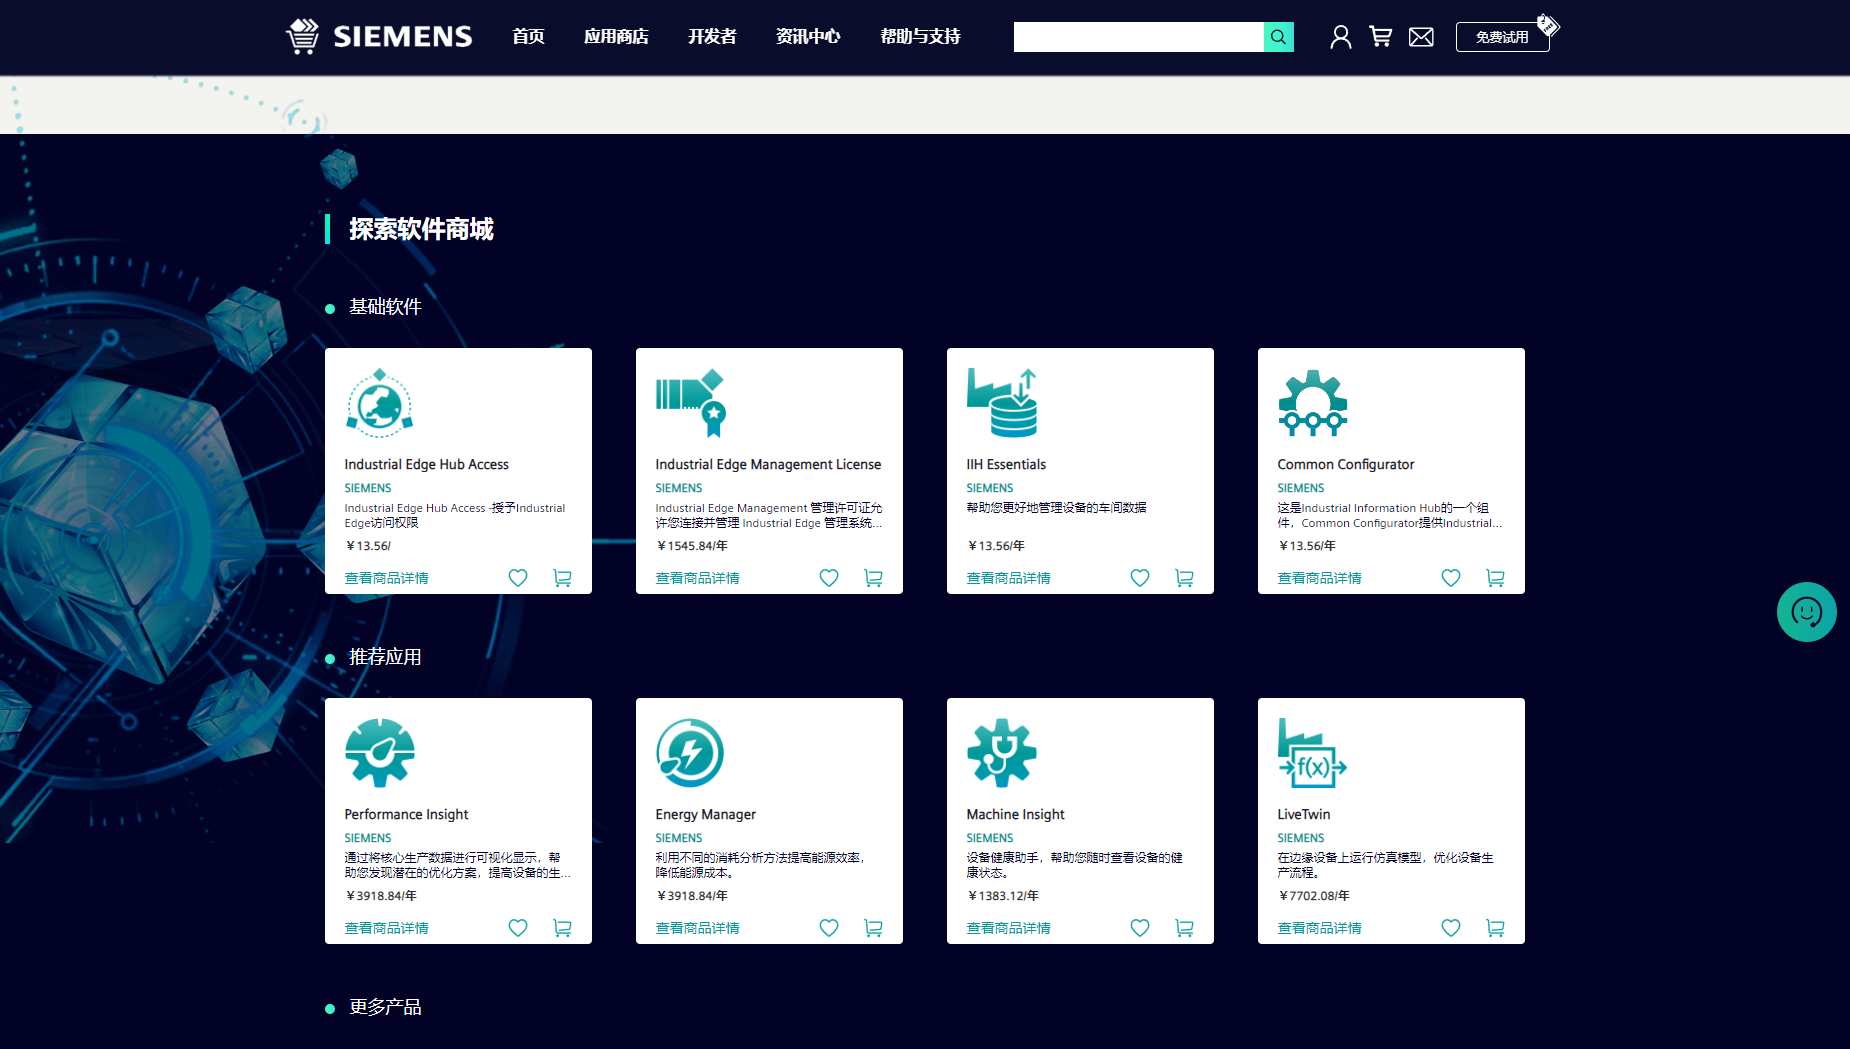1850x1049 pixels.
Task: Open the mail/message icon in the header
Action: pyautogui.click(x=1421, y=36)
